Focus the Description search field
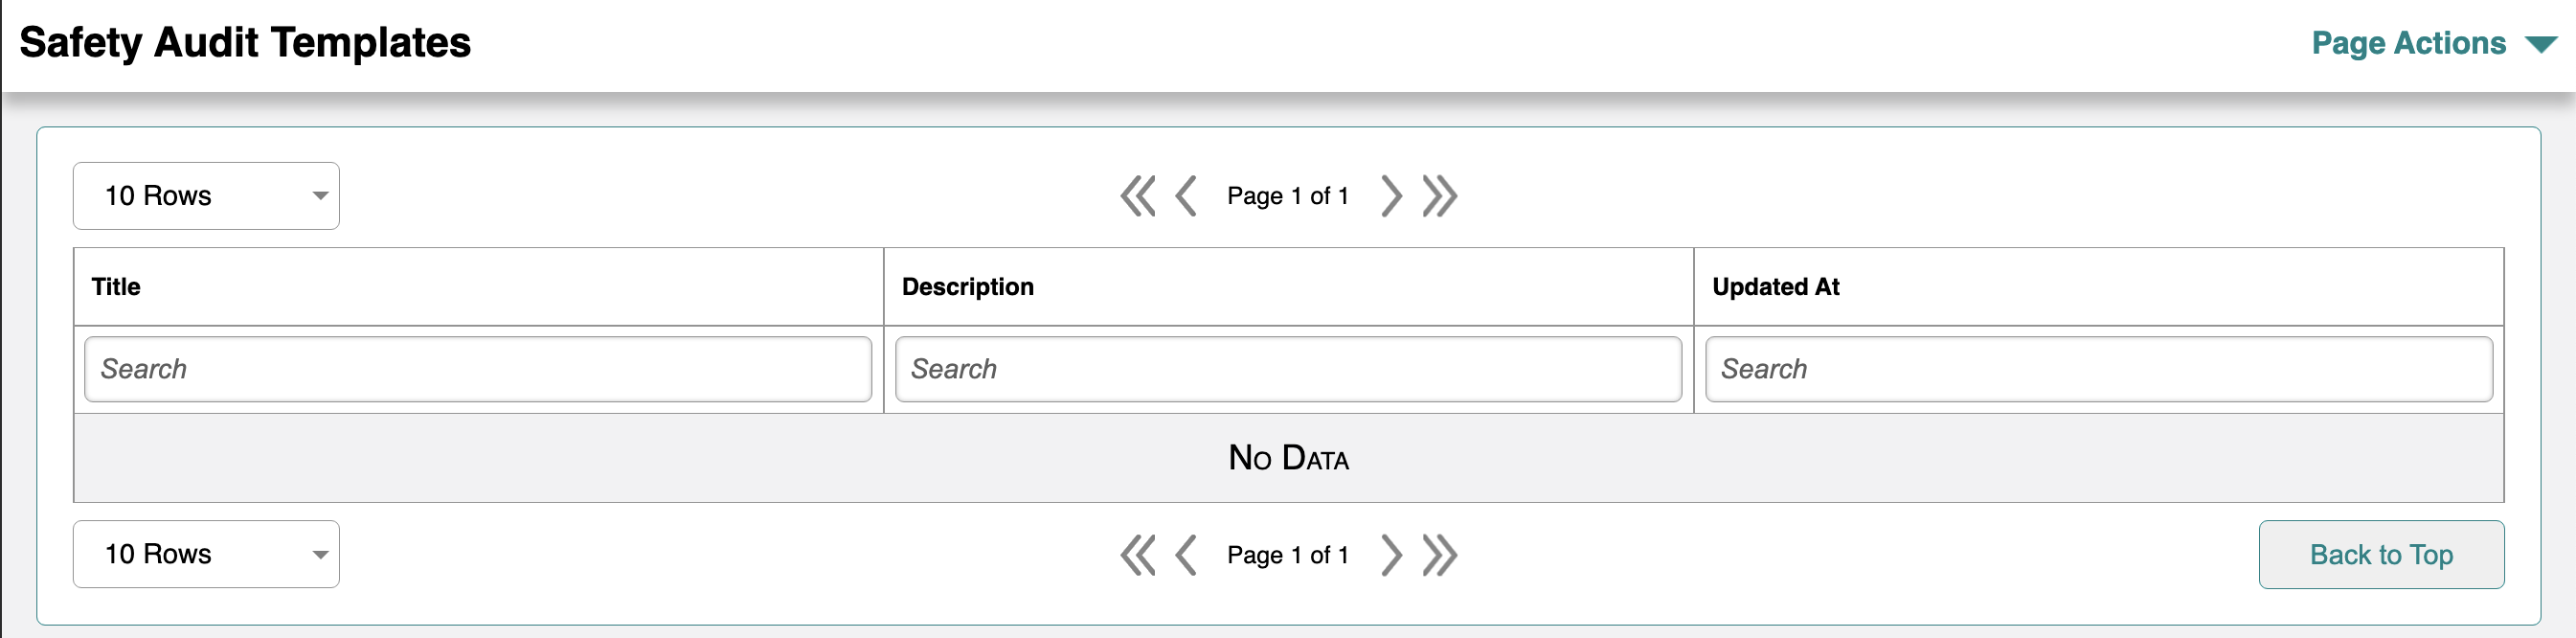The width and height of the screenshot is (2576, 638). point(1288,369)
